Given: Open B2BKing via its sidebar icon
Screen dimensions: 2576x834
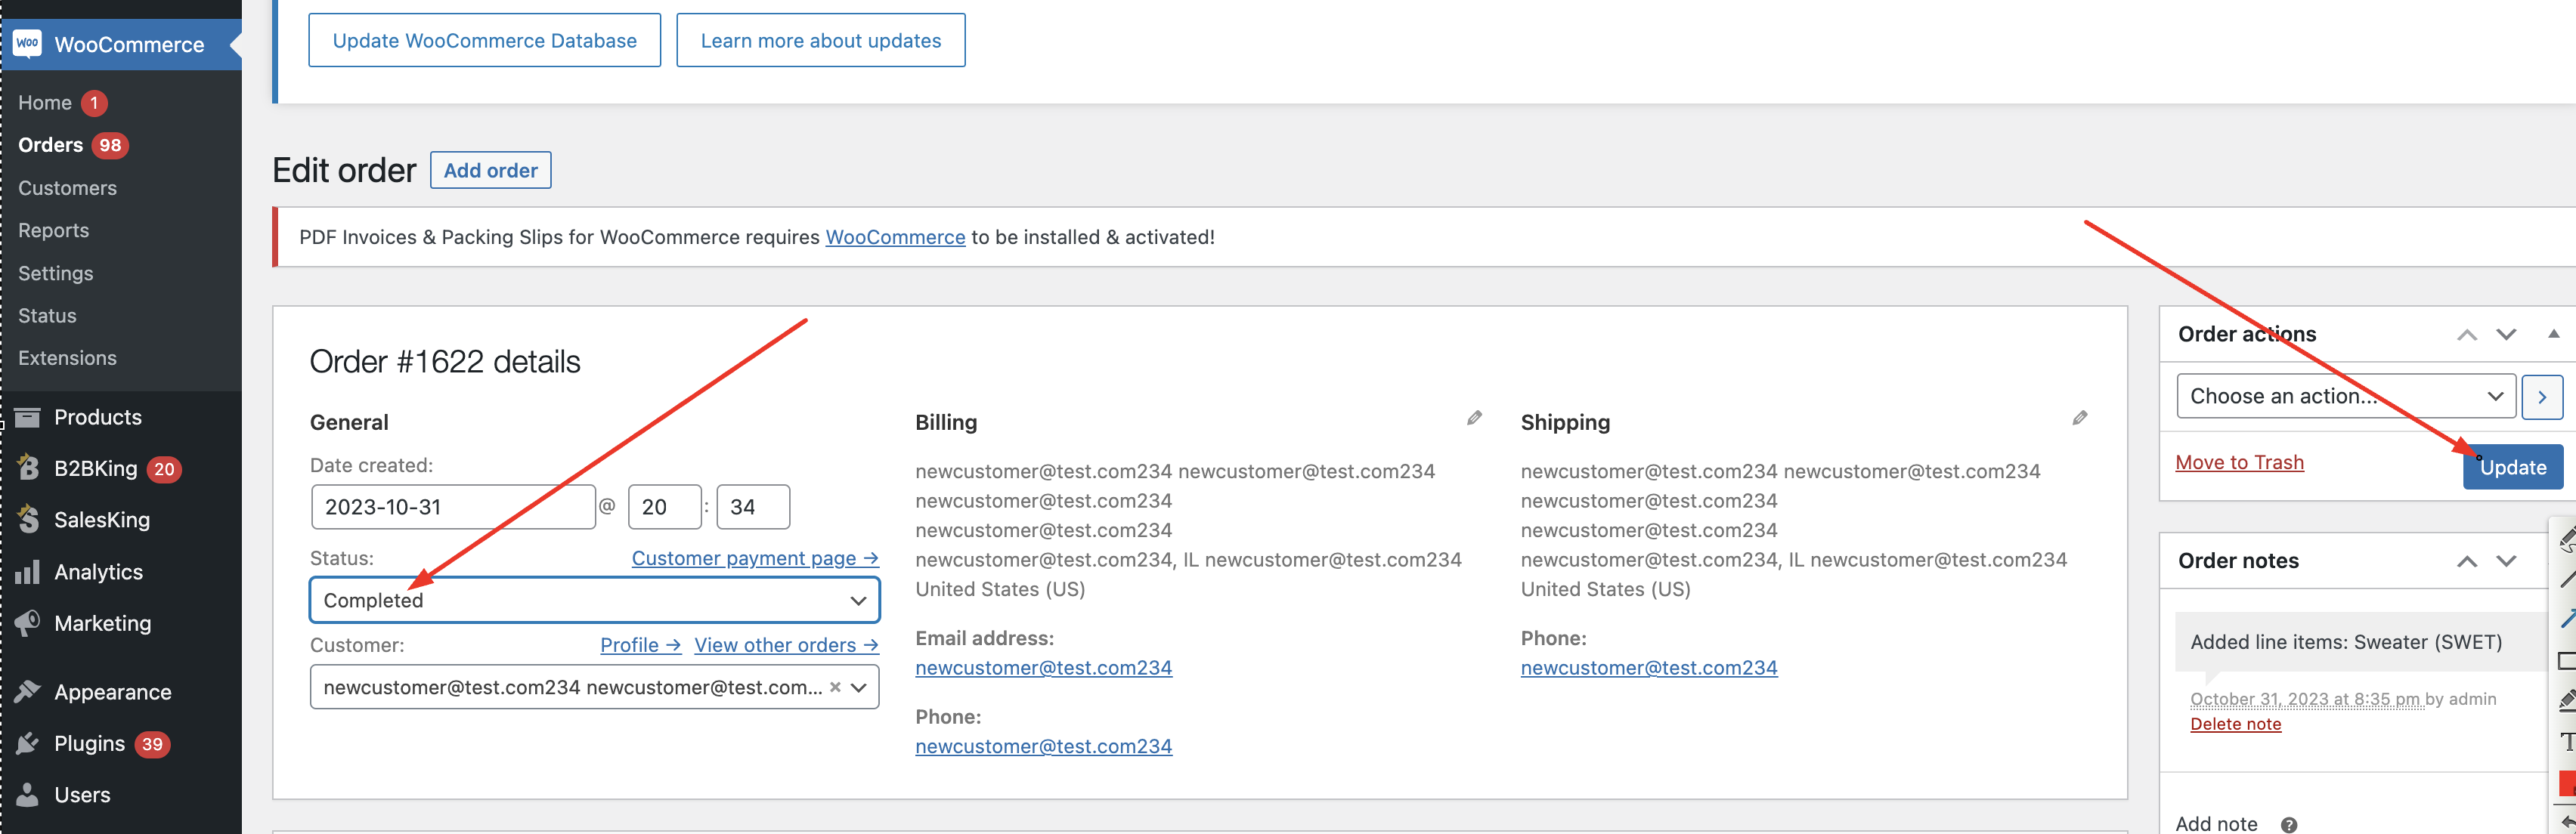Looking at the screenshot, I should coord(28,468).
